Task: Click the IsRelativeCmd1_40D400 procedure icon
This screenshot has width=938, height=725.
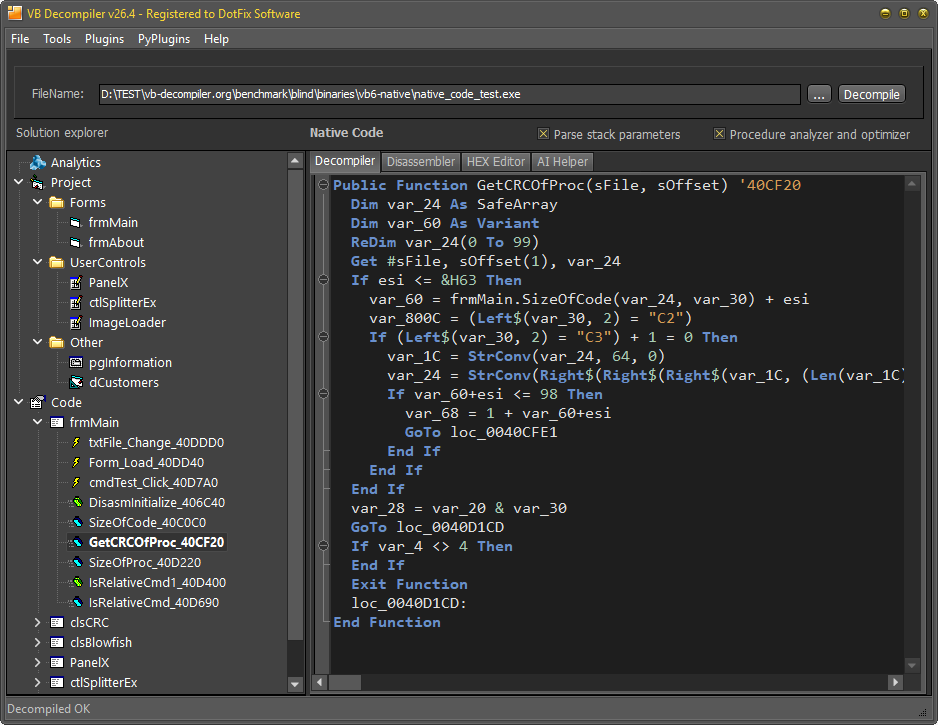Action: (x=77, y=582)
